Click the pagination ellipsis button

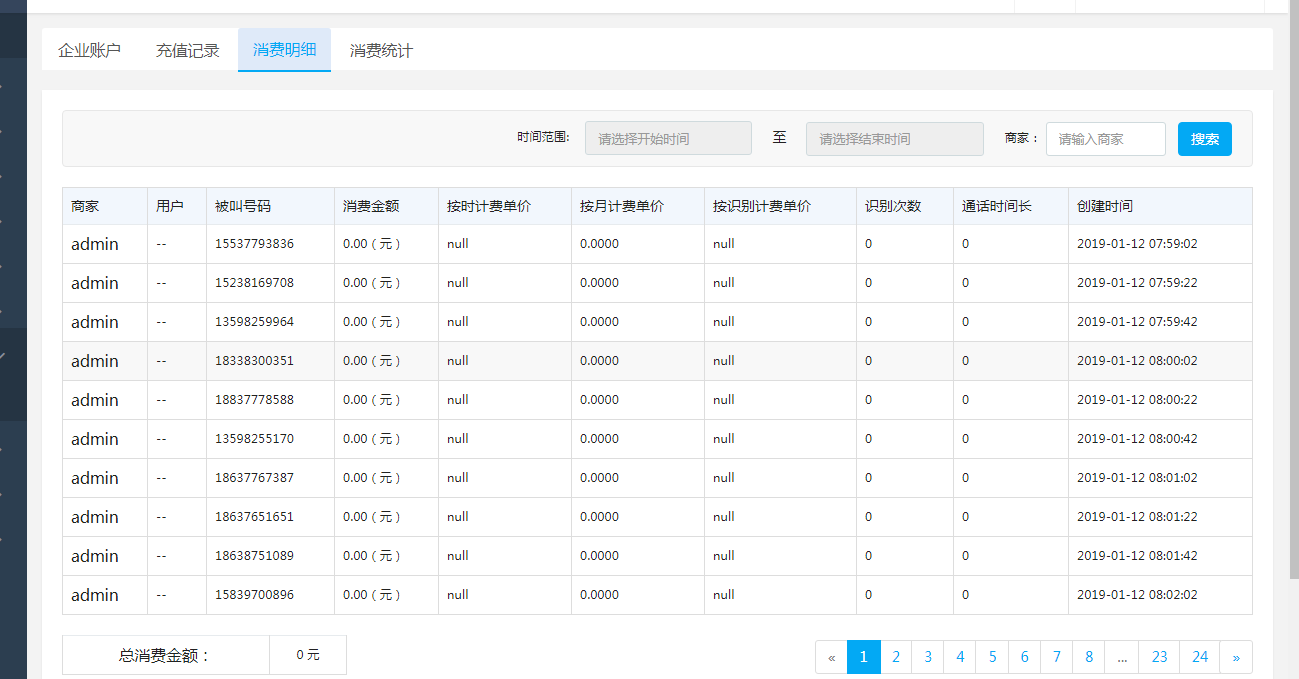pos(1122,657)
